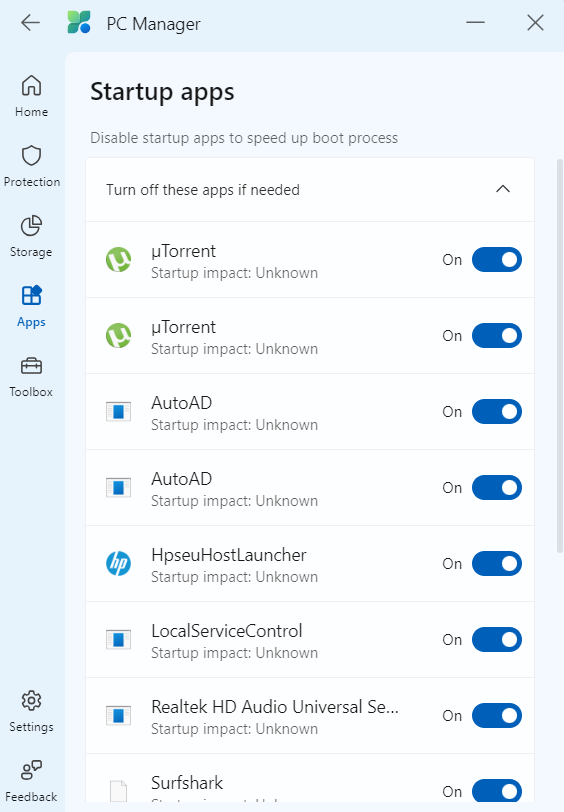Switch off LocalServiceControl startup toggle

497,640
